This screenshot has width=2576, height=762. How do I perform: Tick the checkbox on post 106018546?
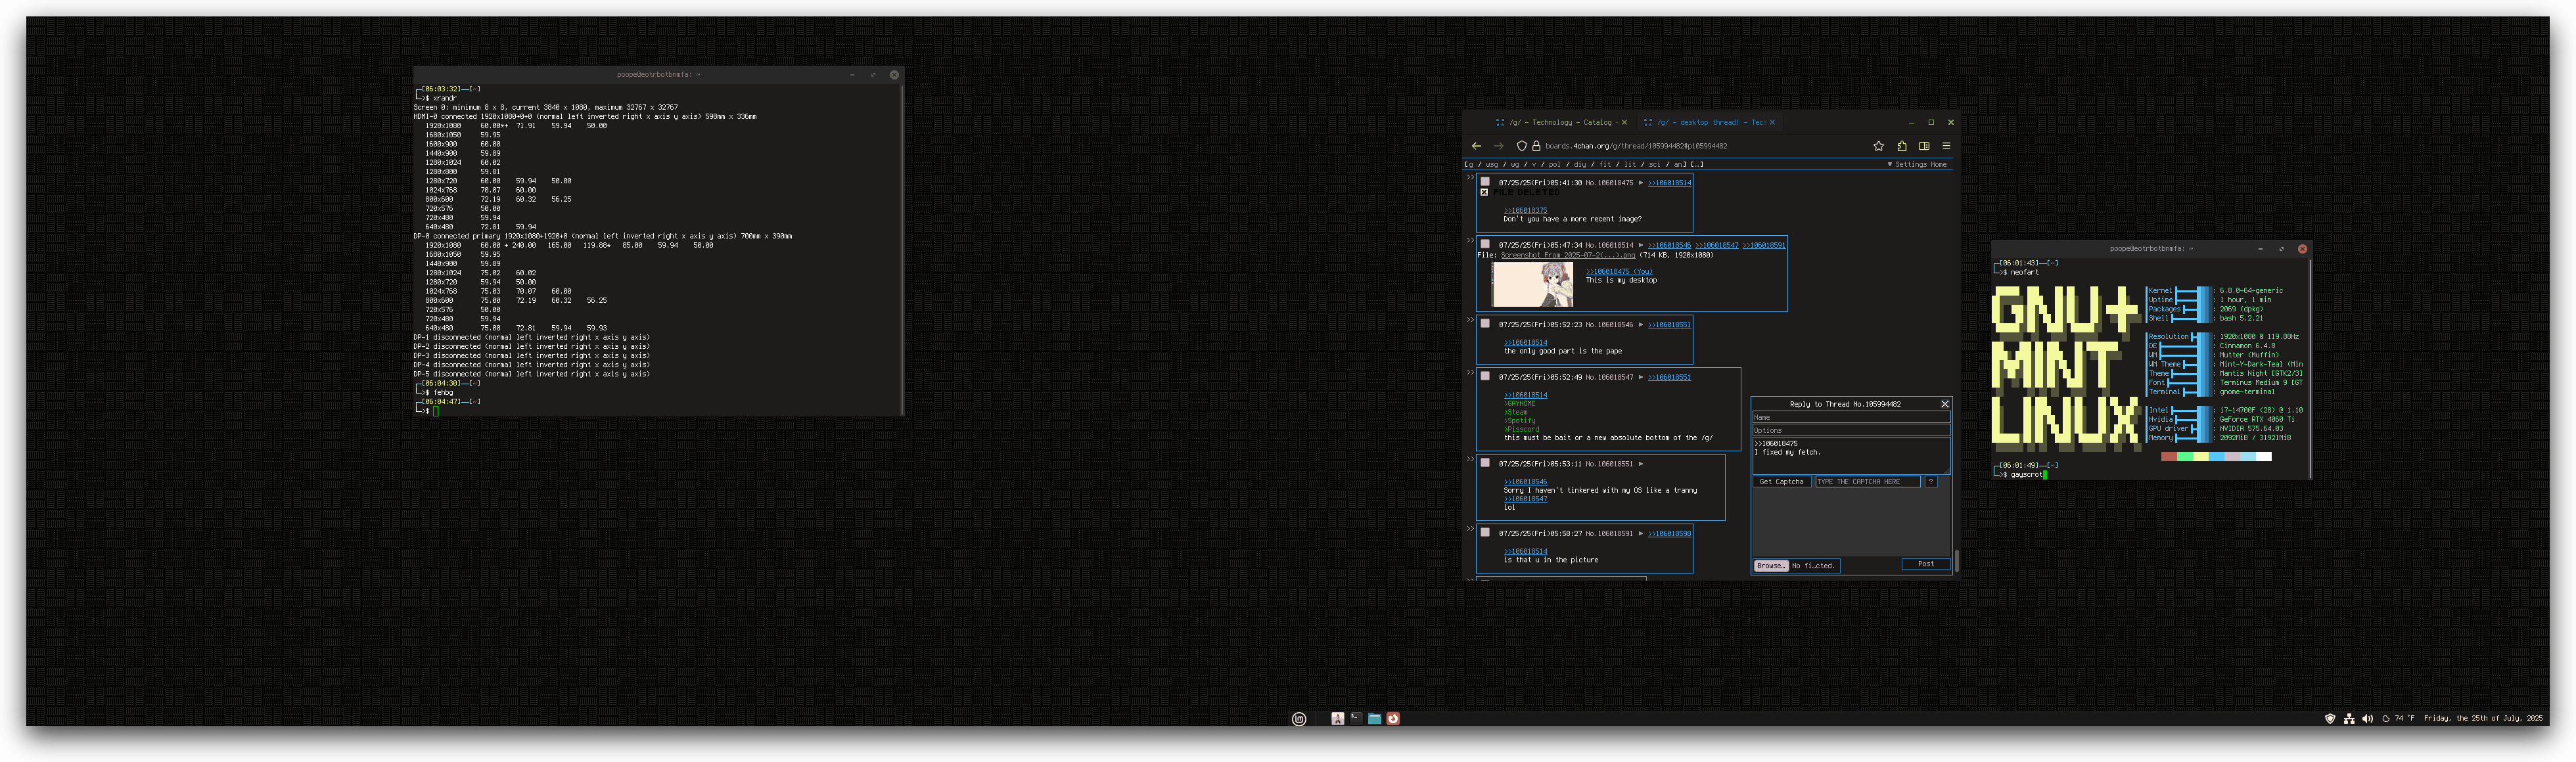coord(1485,324)
